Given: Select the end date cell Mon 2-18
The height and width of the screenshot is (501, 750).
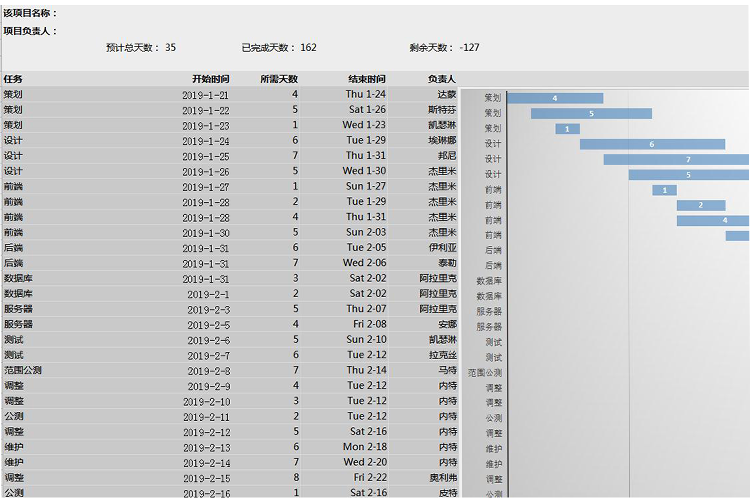Looking at the screenshot, I should pos(366,447).
